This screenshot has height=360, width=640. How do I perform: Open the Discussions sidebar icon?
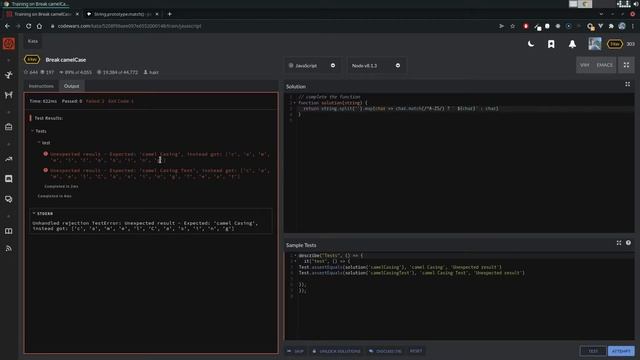pos(9,199)
